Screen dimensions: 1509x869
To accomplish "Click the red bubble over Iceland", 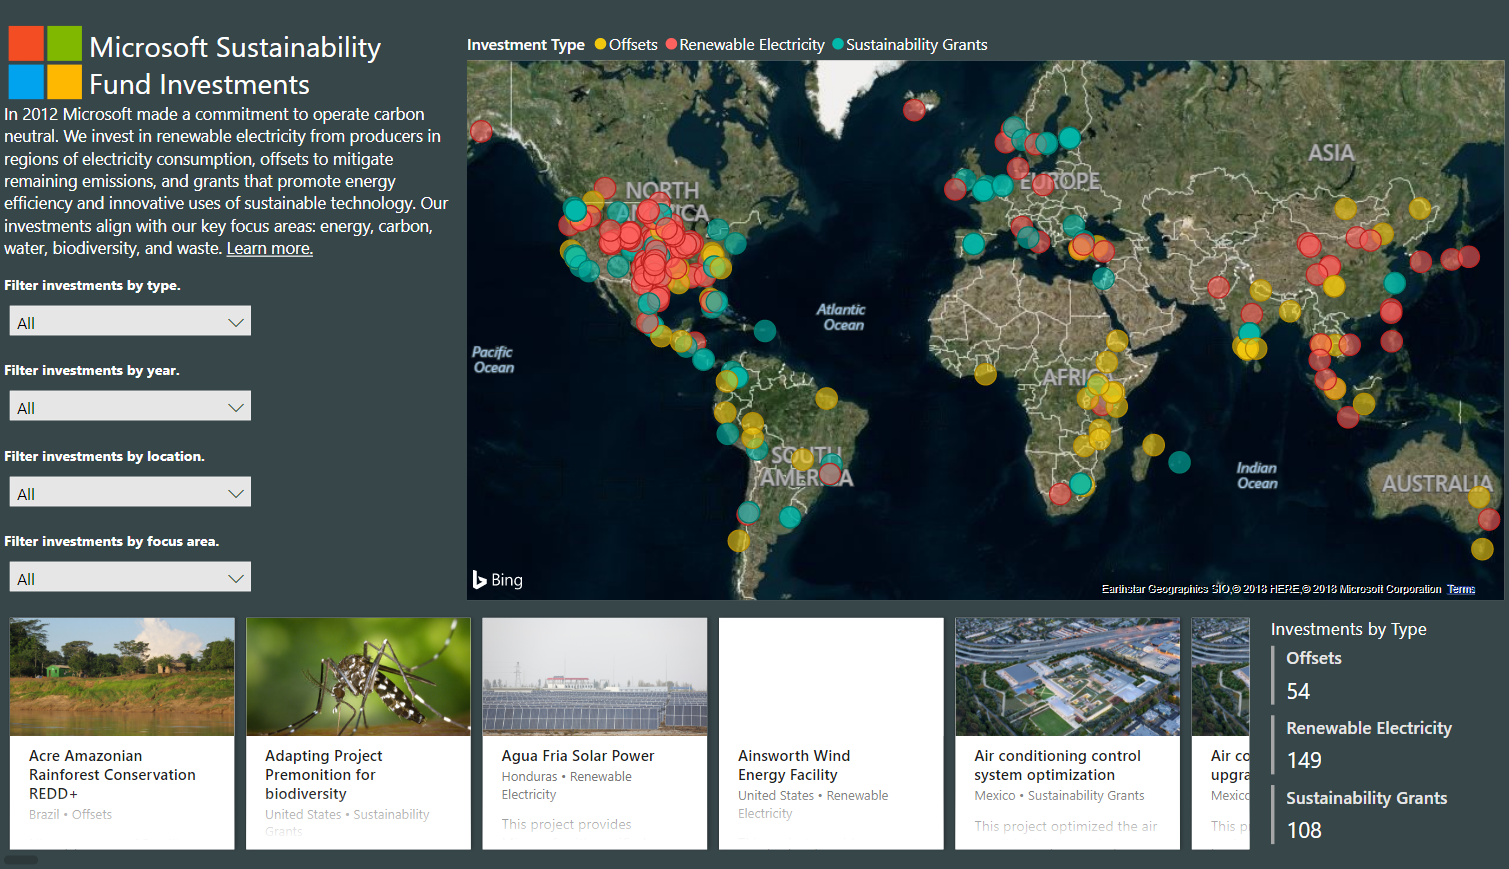I will click(x=914, y=110).
